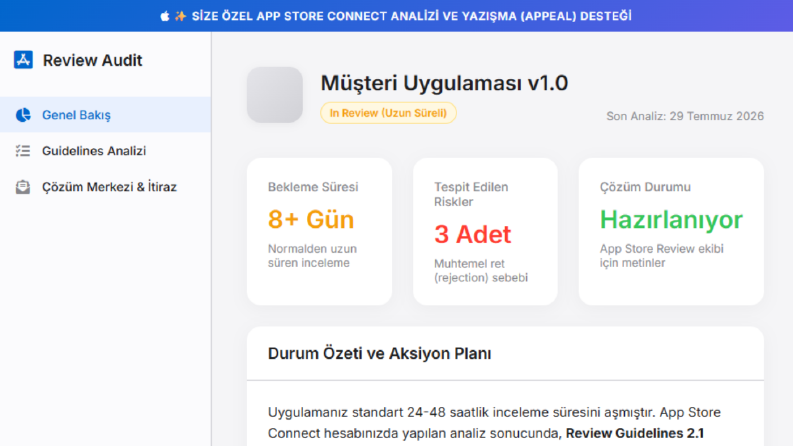This screenshot has height=446, width=793.
Task: Open the Guidelines Analizi menu item
Action: click(x=105, y=151)
